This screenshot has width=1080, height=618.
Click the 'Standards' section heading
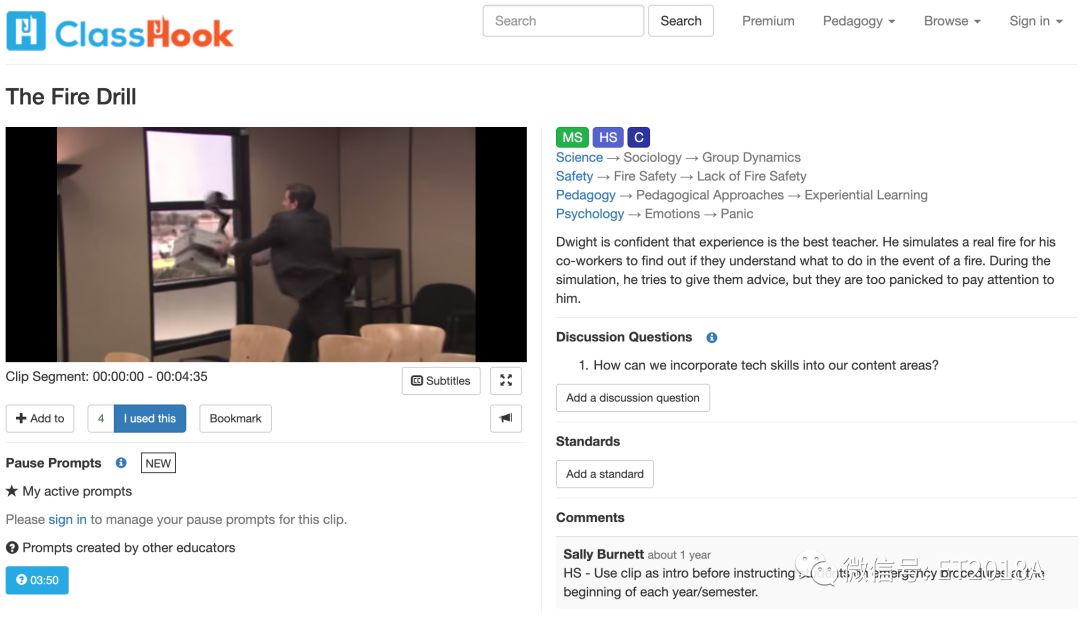click(588, 442)
